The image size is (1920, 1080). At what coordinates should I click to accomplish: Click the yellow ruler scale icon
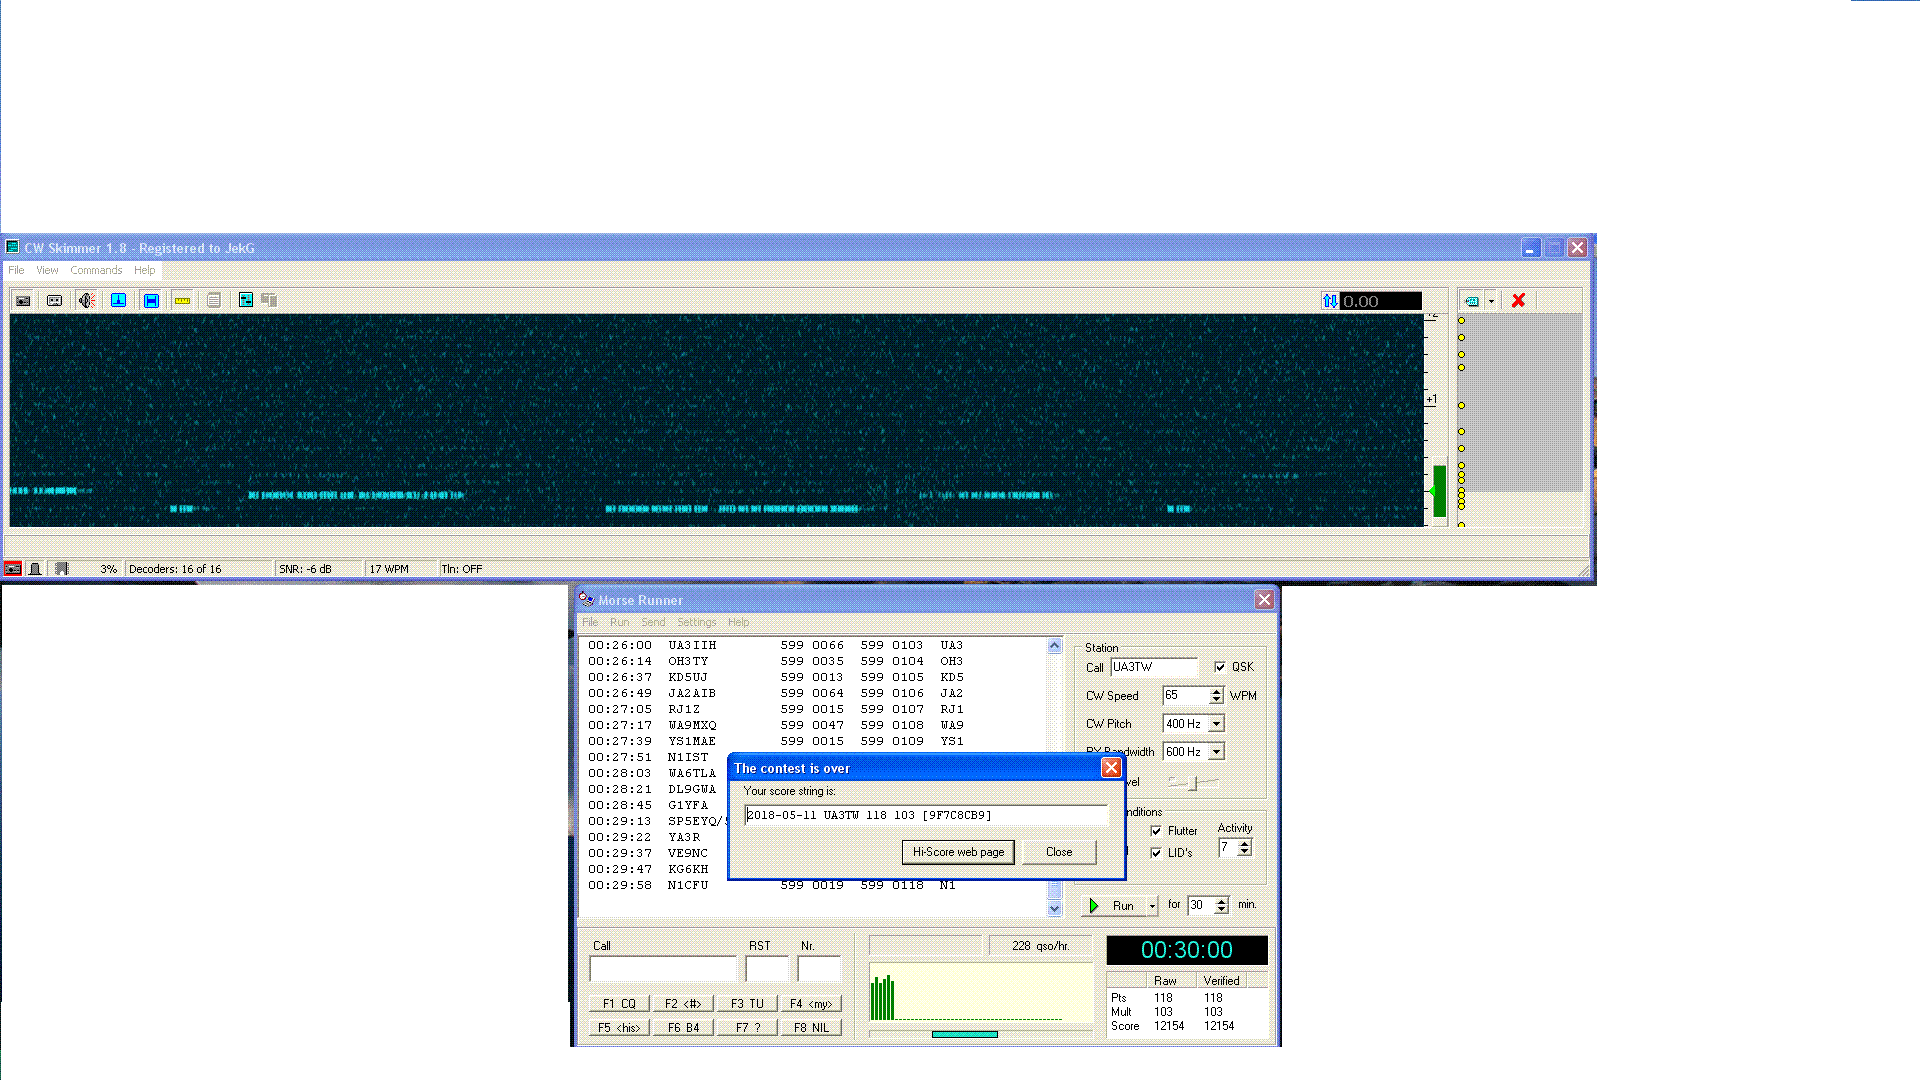coord(182,301)
